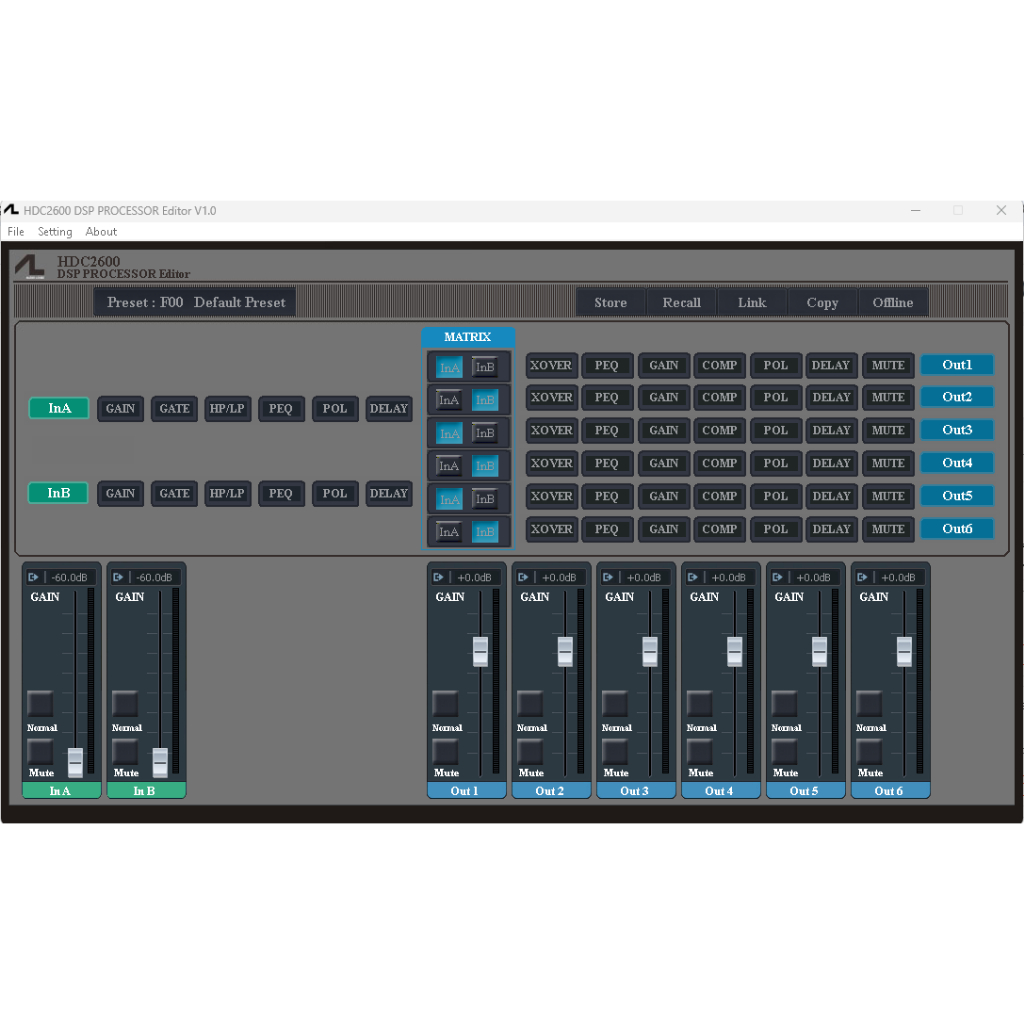Toggle InA routing for Out1 in matrix

(x=449, y=367)
